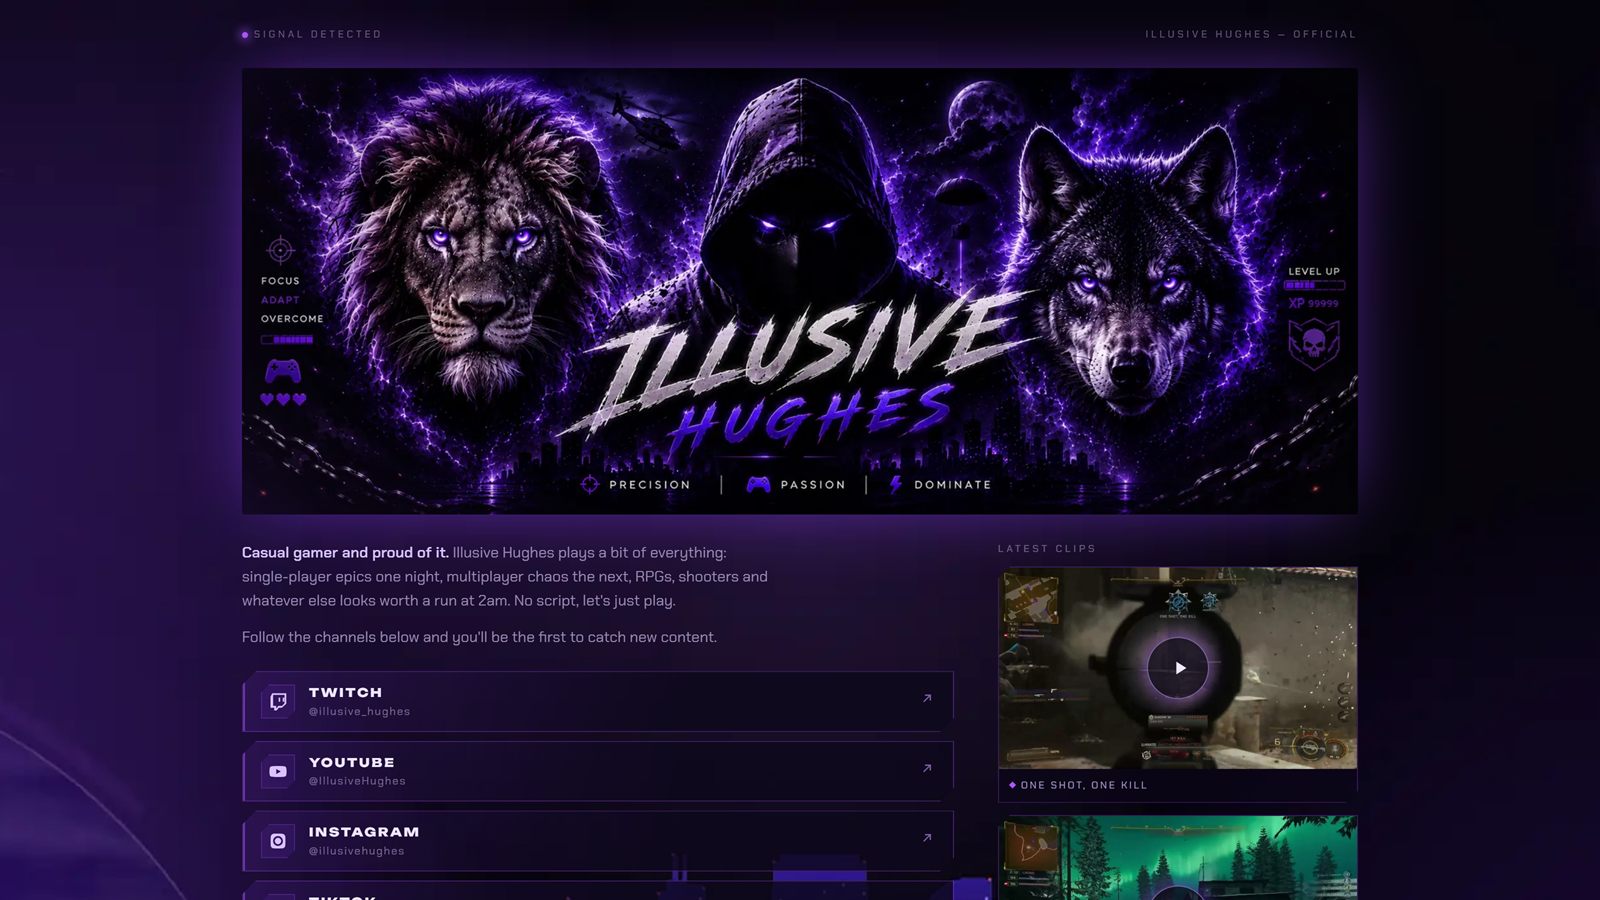1600x900 pixels.
Task: Open the Instagram external-link arrow
Action: 927,838
